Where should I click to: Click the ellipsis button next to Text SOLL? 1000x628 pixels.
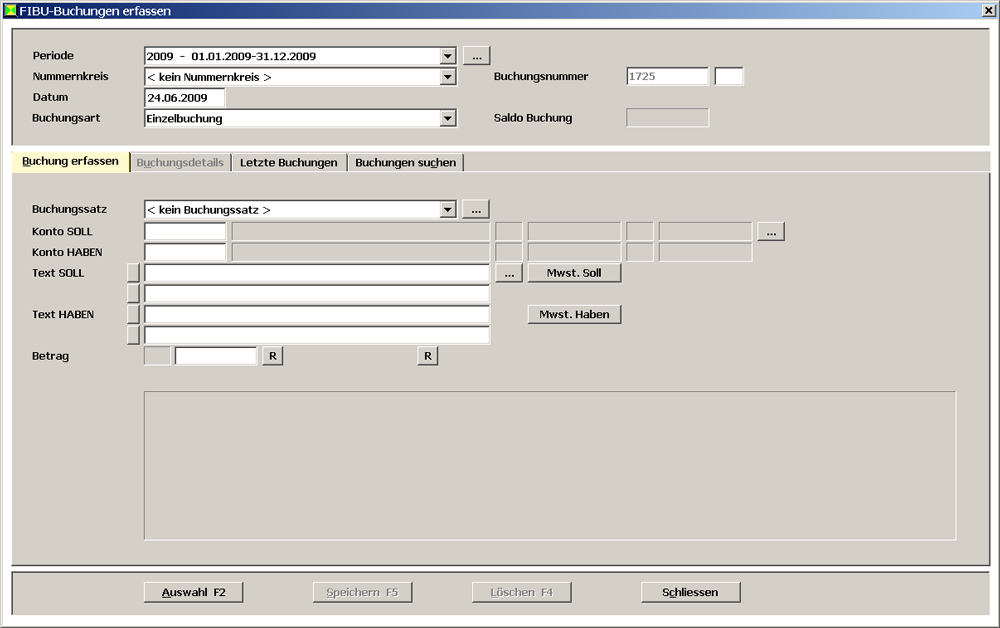pyautogui.click(x=508, y=273)
